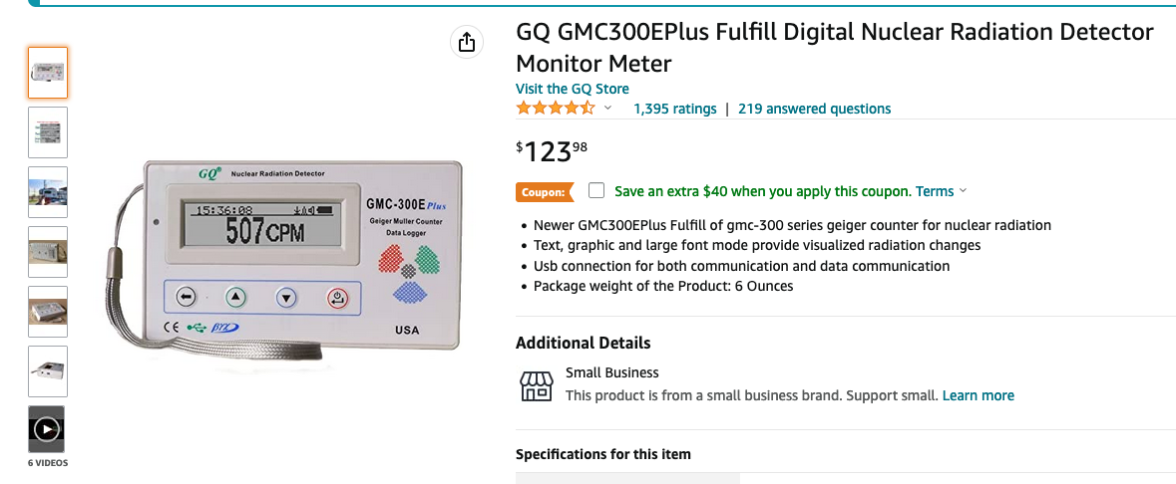Select the second product thumbnail
This screenshot has height=484, width=1176.
(47, 132)
